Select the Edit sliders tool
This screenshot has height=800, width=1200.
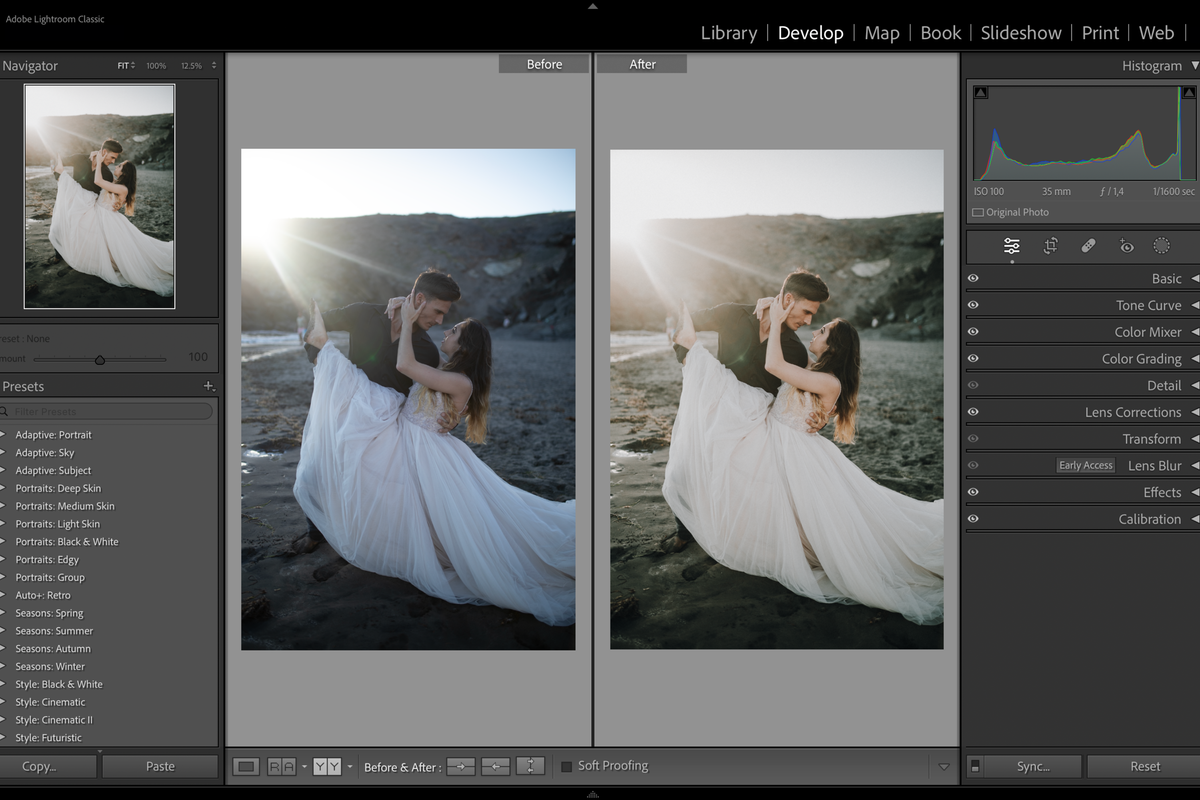[1011, 246]
